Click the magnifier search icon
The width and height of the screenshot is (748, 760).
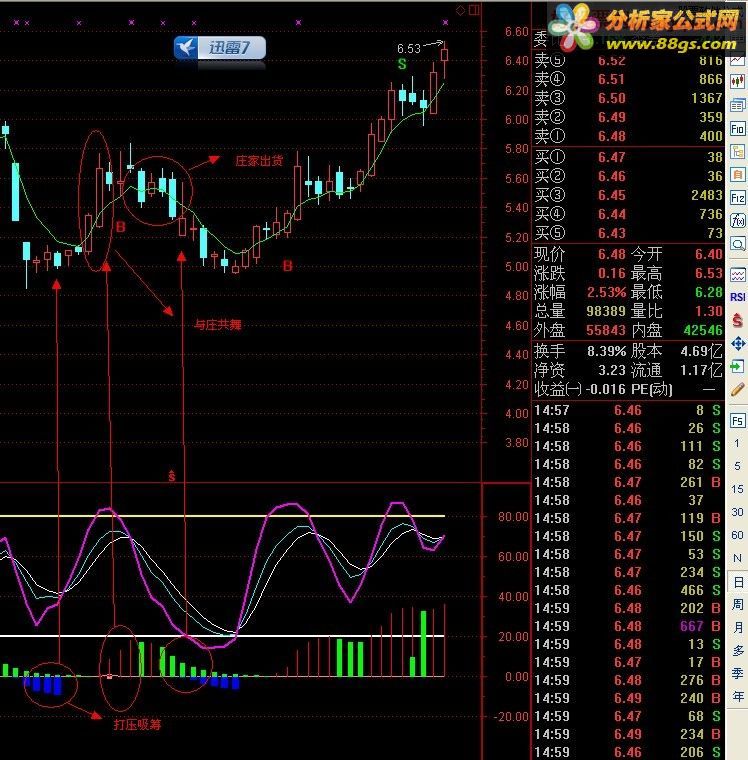click(737, 244)
